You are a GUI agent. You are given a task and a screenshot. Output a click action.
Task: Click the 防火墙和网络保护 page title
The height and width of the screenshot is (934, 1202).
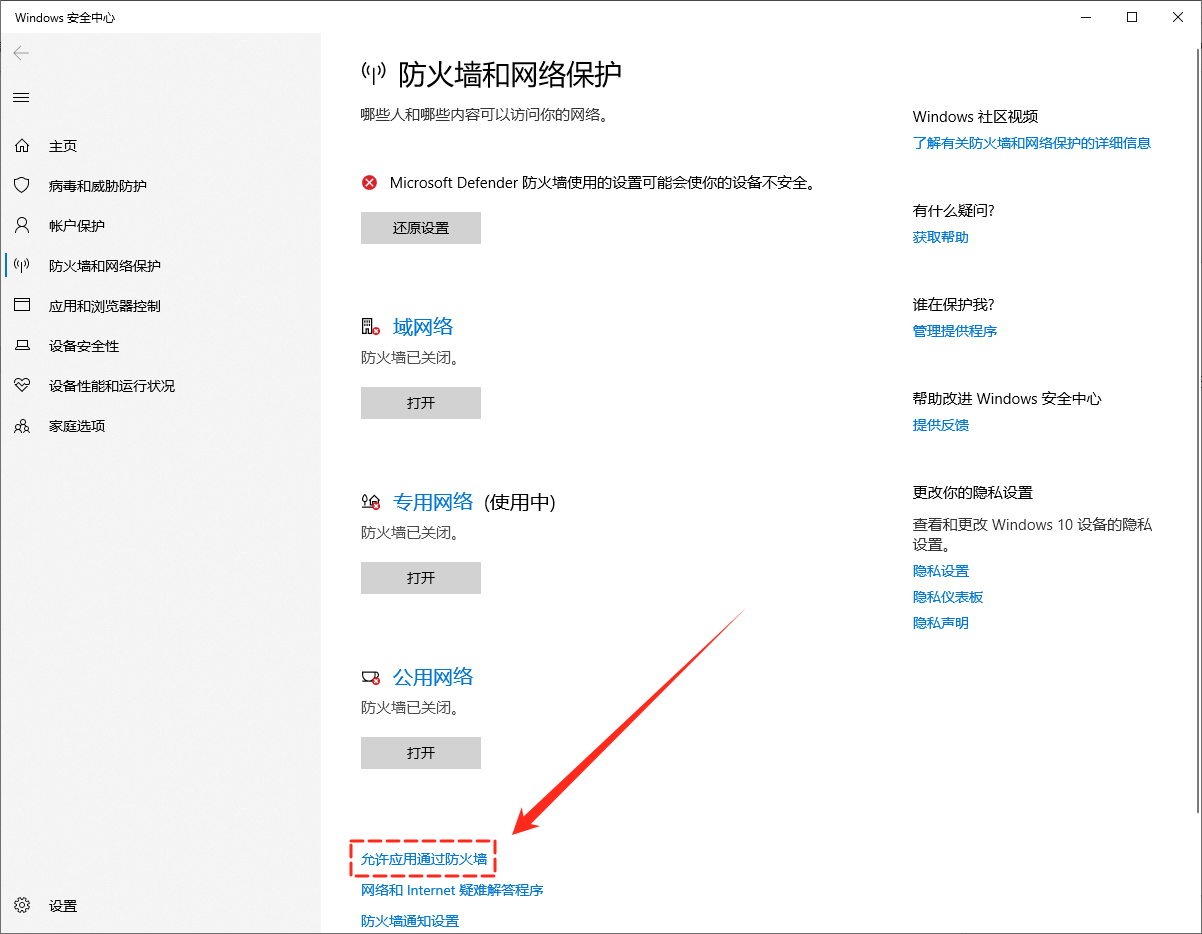coord(510,74)
